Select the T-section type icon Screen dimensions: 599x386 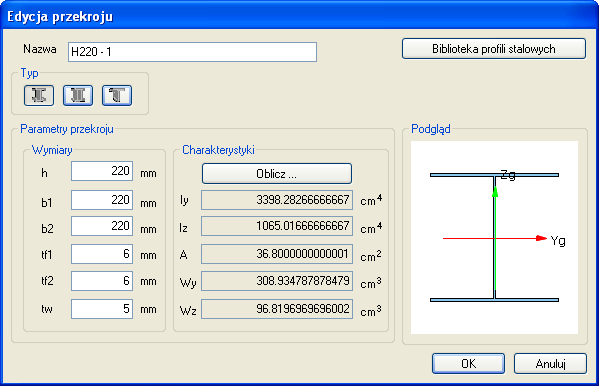[x=117, y=95]
